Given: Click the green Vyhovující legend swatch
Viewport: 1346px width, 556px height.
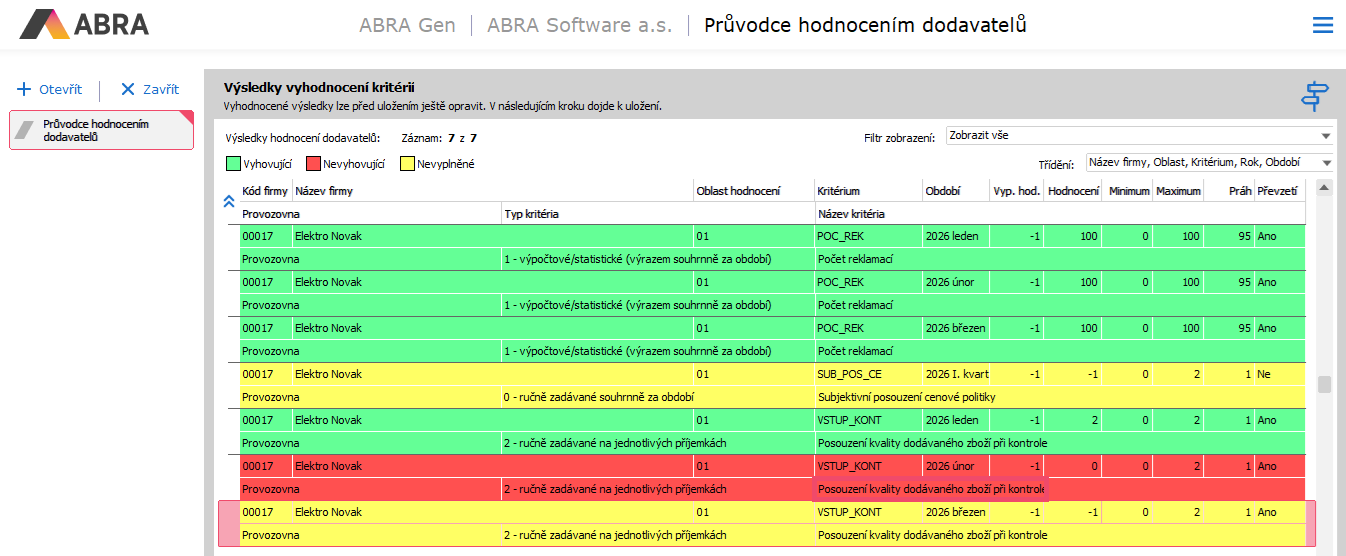Looking at the screenshot, I should (x=233, y=163).
